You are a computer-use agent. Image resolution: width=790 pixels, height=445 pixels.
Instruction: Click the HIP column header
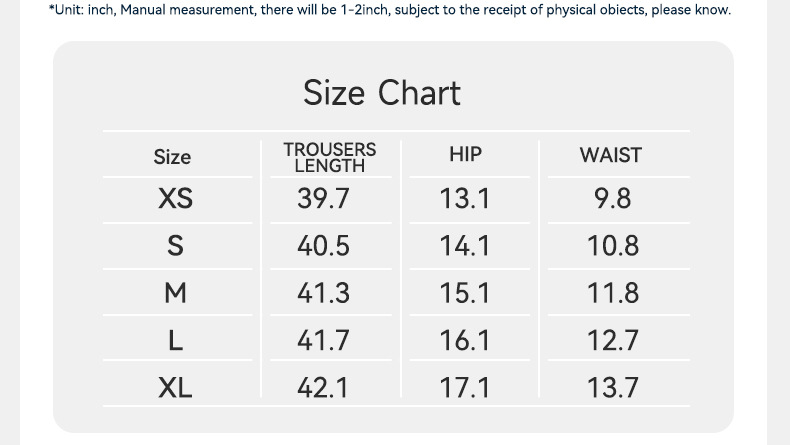tap(465, 154)
